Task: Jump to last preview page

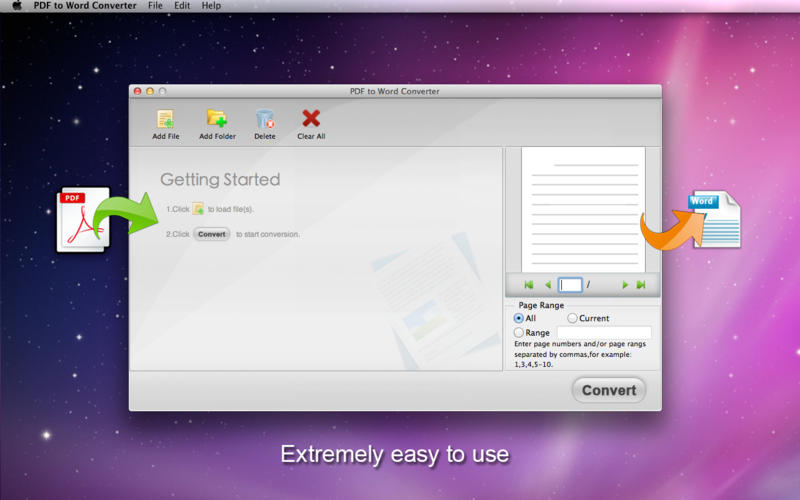Action: tap(641, 285)
